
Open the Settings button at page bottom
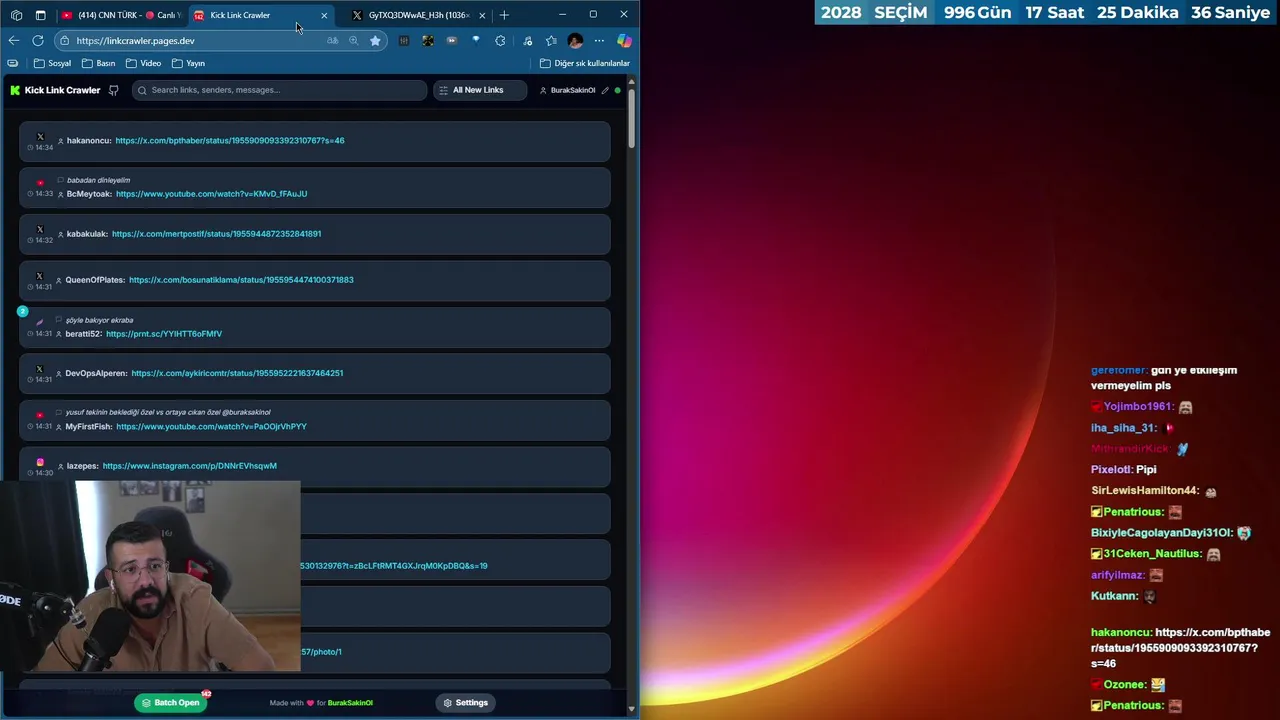click(466, 703)
